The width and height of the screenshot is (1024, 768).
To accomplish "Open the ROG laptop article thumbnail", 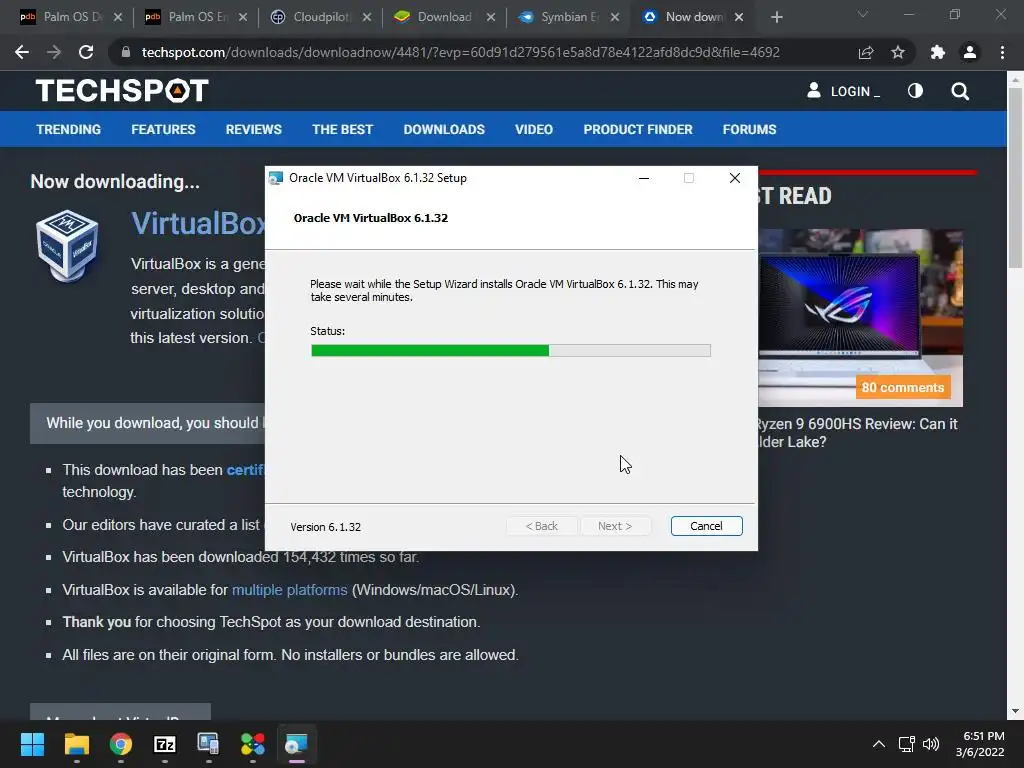I will (860, 317).
